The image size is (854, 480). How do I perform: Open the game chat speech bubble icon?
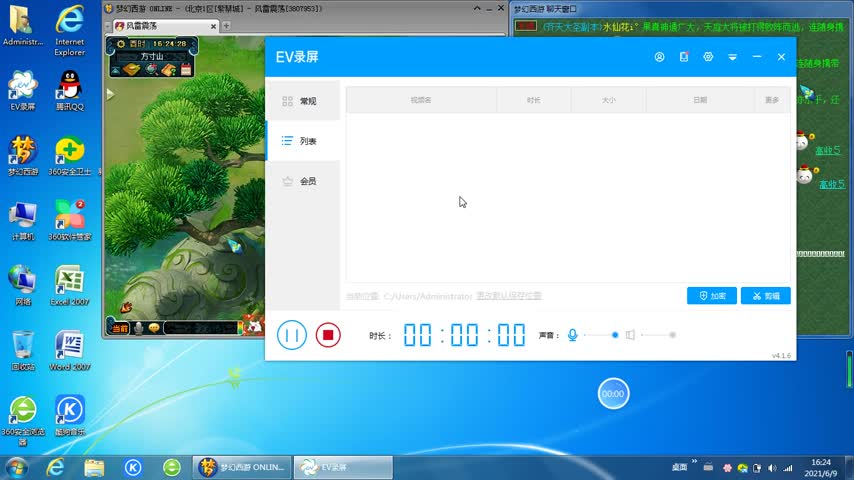pos(154,328)
